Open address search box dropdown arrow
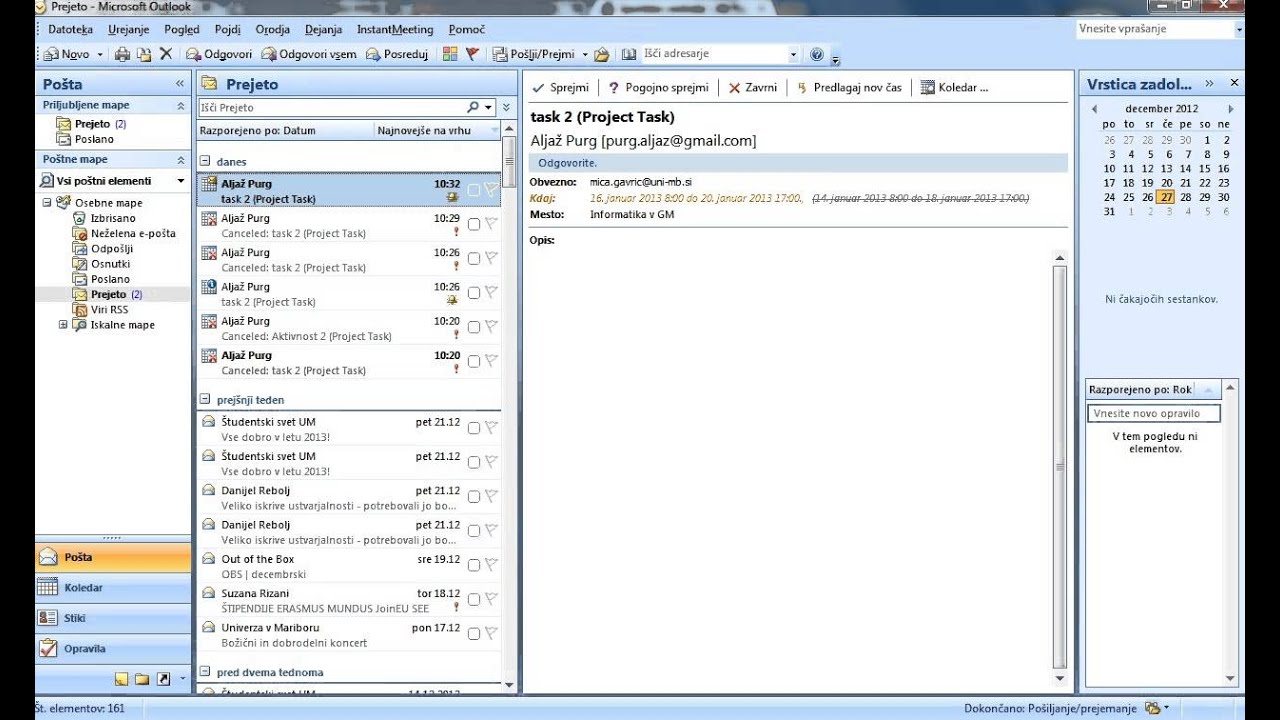This screenshot has width=1280, height=720. point(794,55)
